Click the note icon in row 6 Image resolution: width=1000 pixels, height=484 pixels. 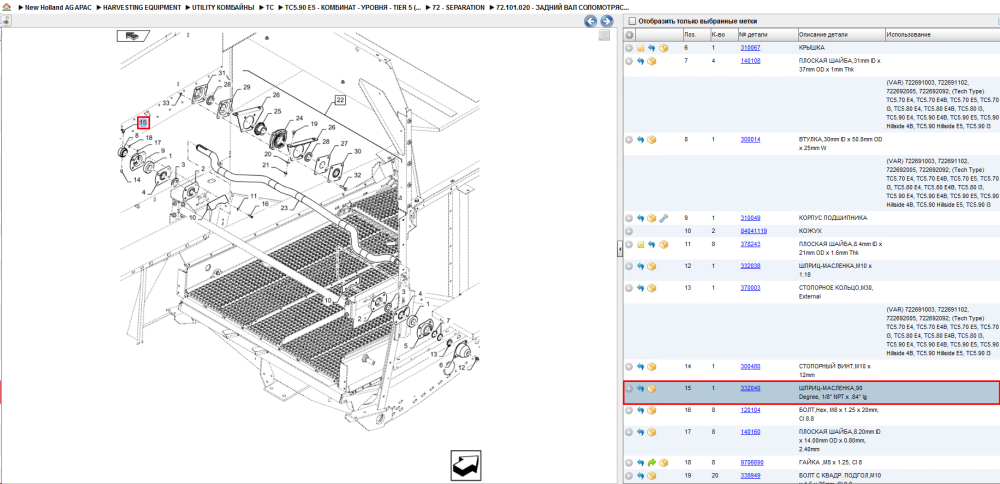(641, 48)
